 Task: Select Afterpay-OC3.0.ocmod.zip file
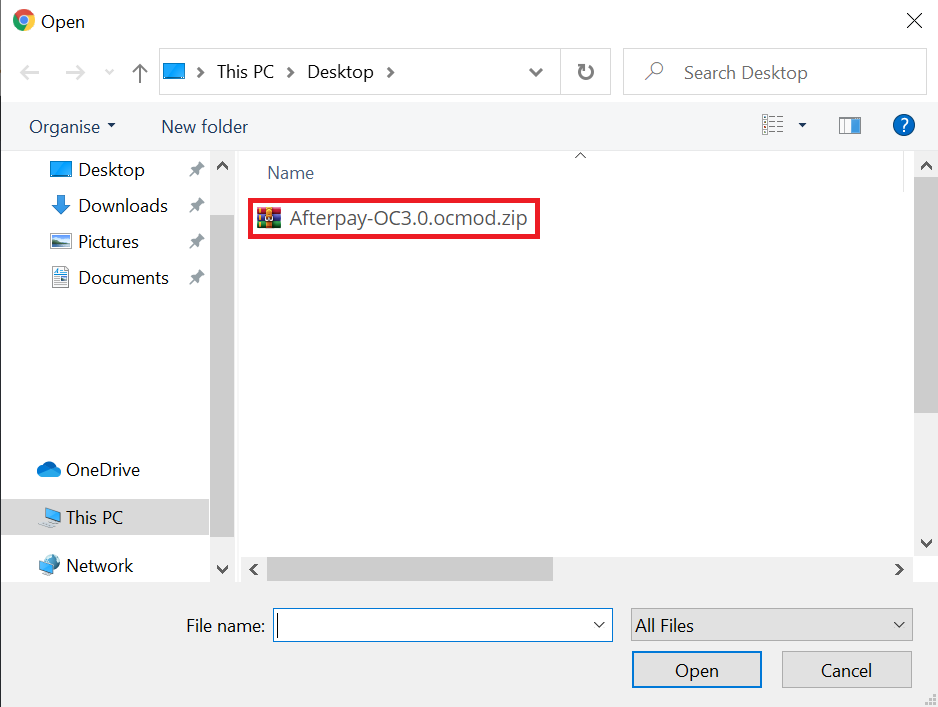394,218
